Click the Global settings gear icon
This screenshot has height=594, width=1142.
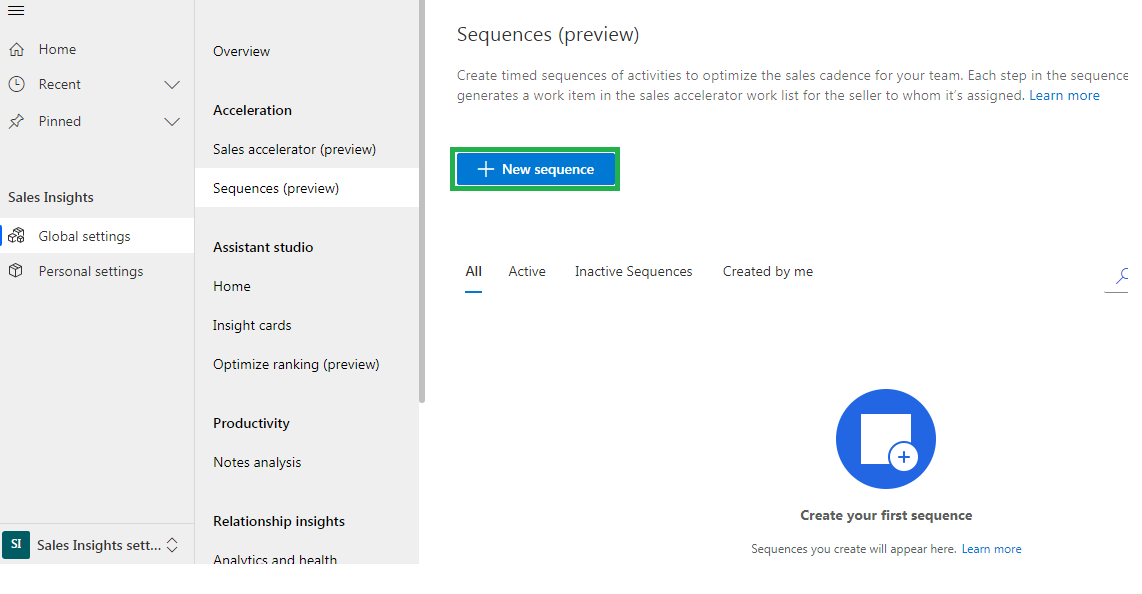(x=16, y=236)
